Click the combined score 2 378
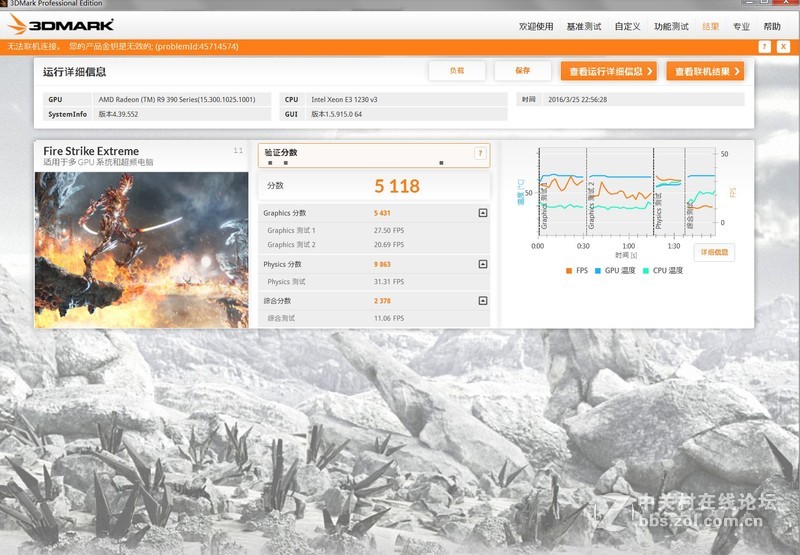Screen dimensions: 800x555 click(x=382, y=301)
